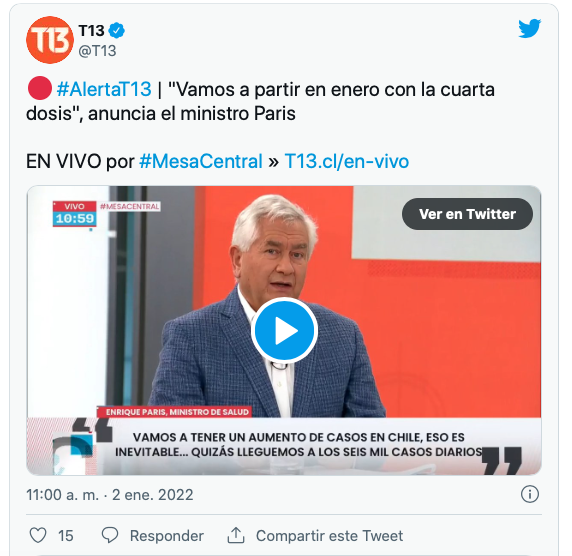Image resolution: width=572 pixels, height=556 pixels.
Task: Click the T13 account display name
Action: pos(92,31)
